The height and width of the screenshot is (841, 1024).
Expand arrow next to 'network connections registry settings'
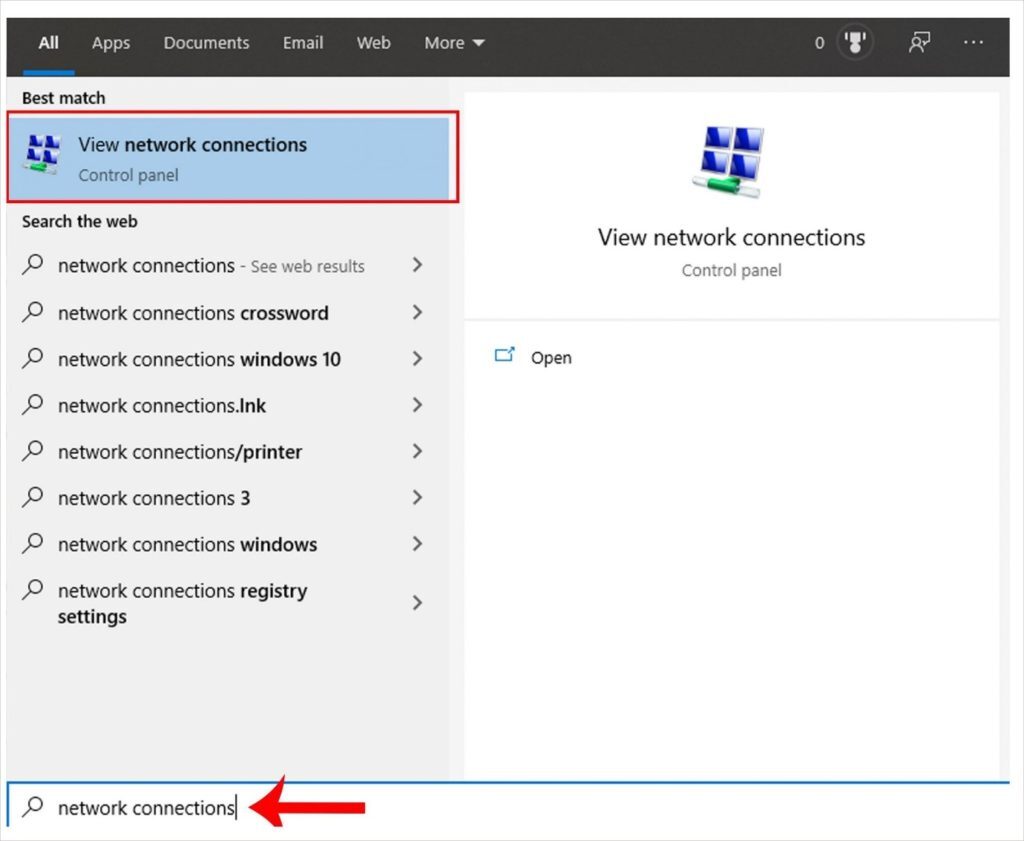417,603
